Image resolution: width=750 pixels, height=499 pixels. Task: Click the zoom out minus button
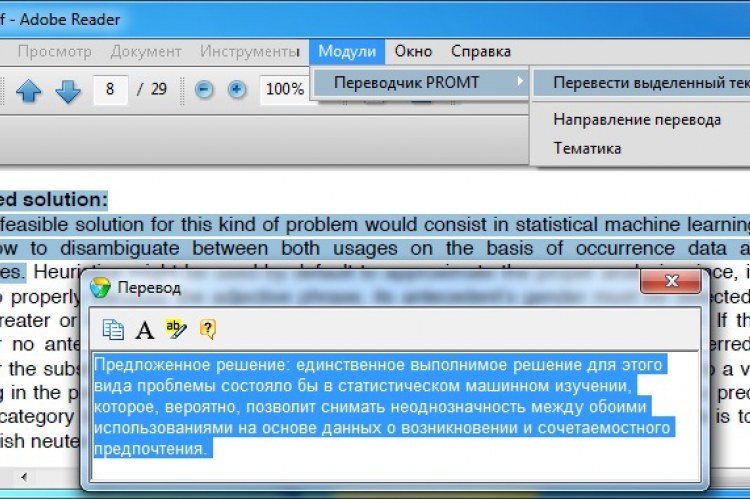coord(204,89)
